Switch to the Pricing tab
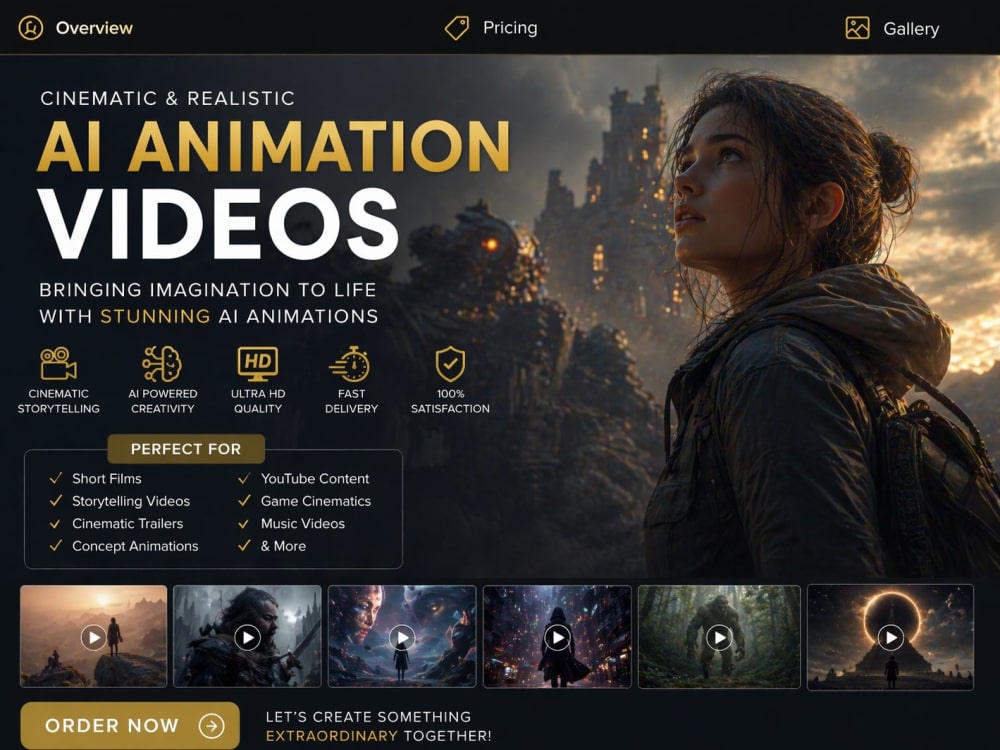 [491, 28]
